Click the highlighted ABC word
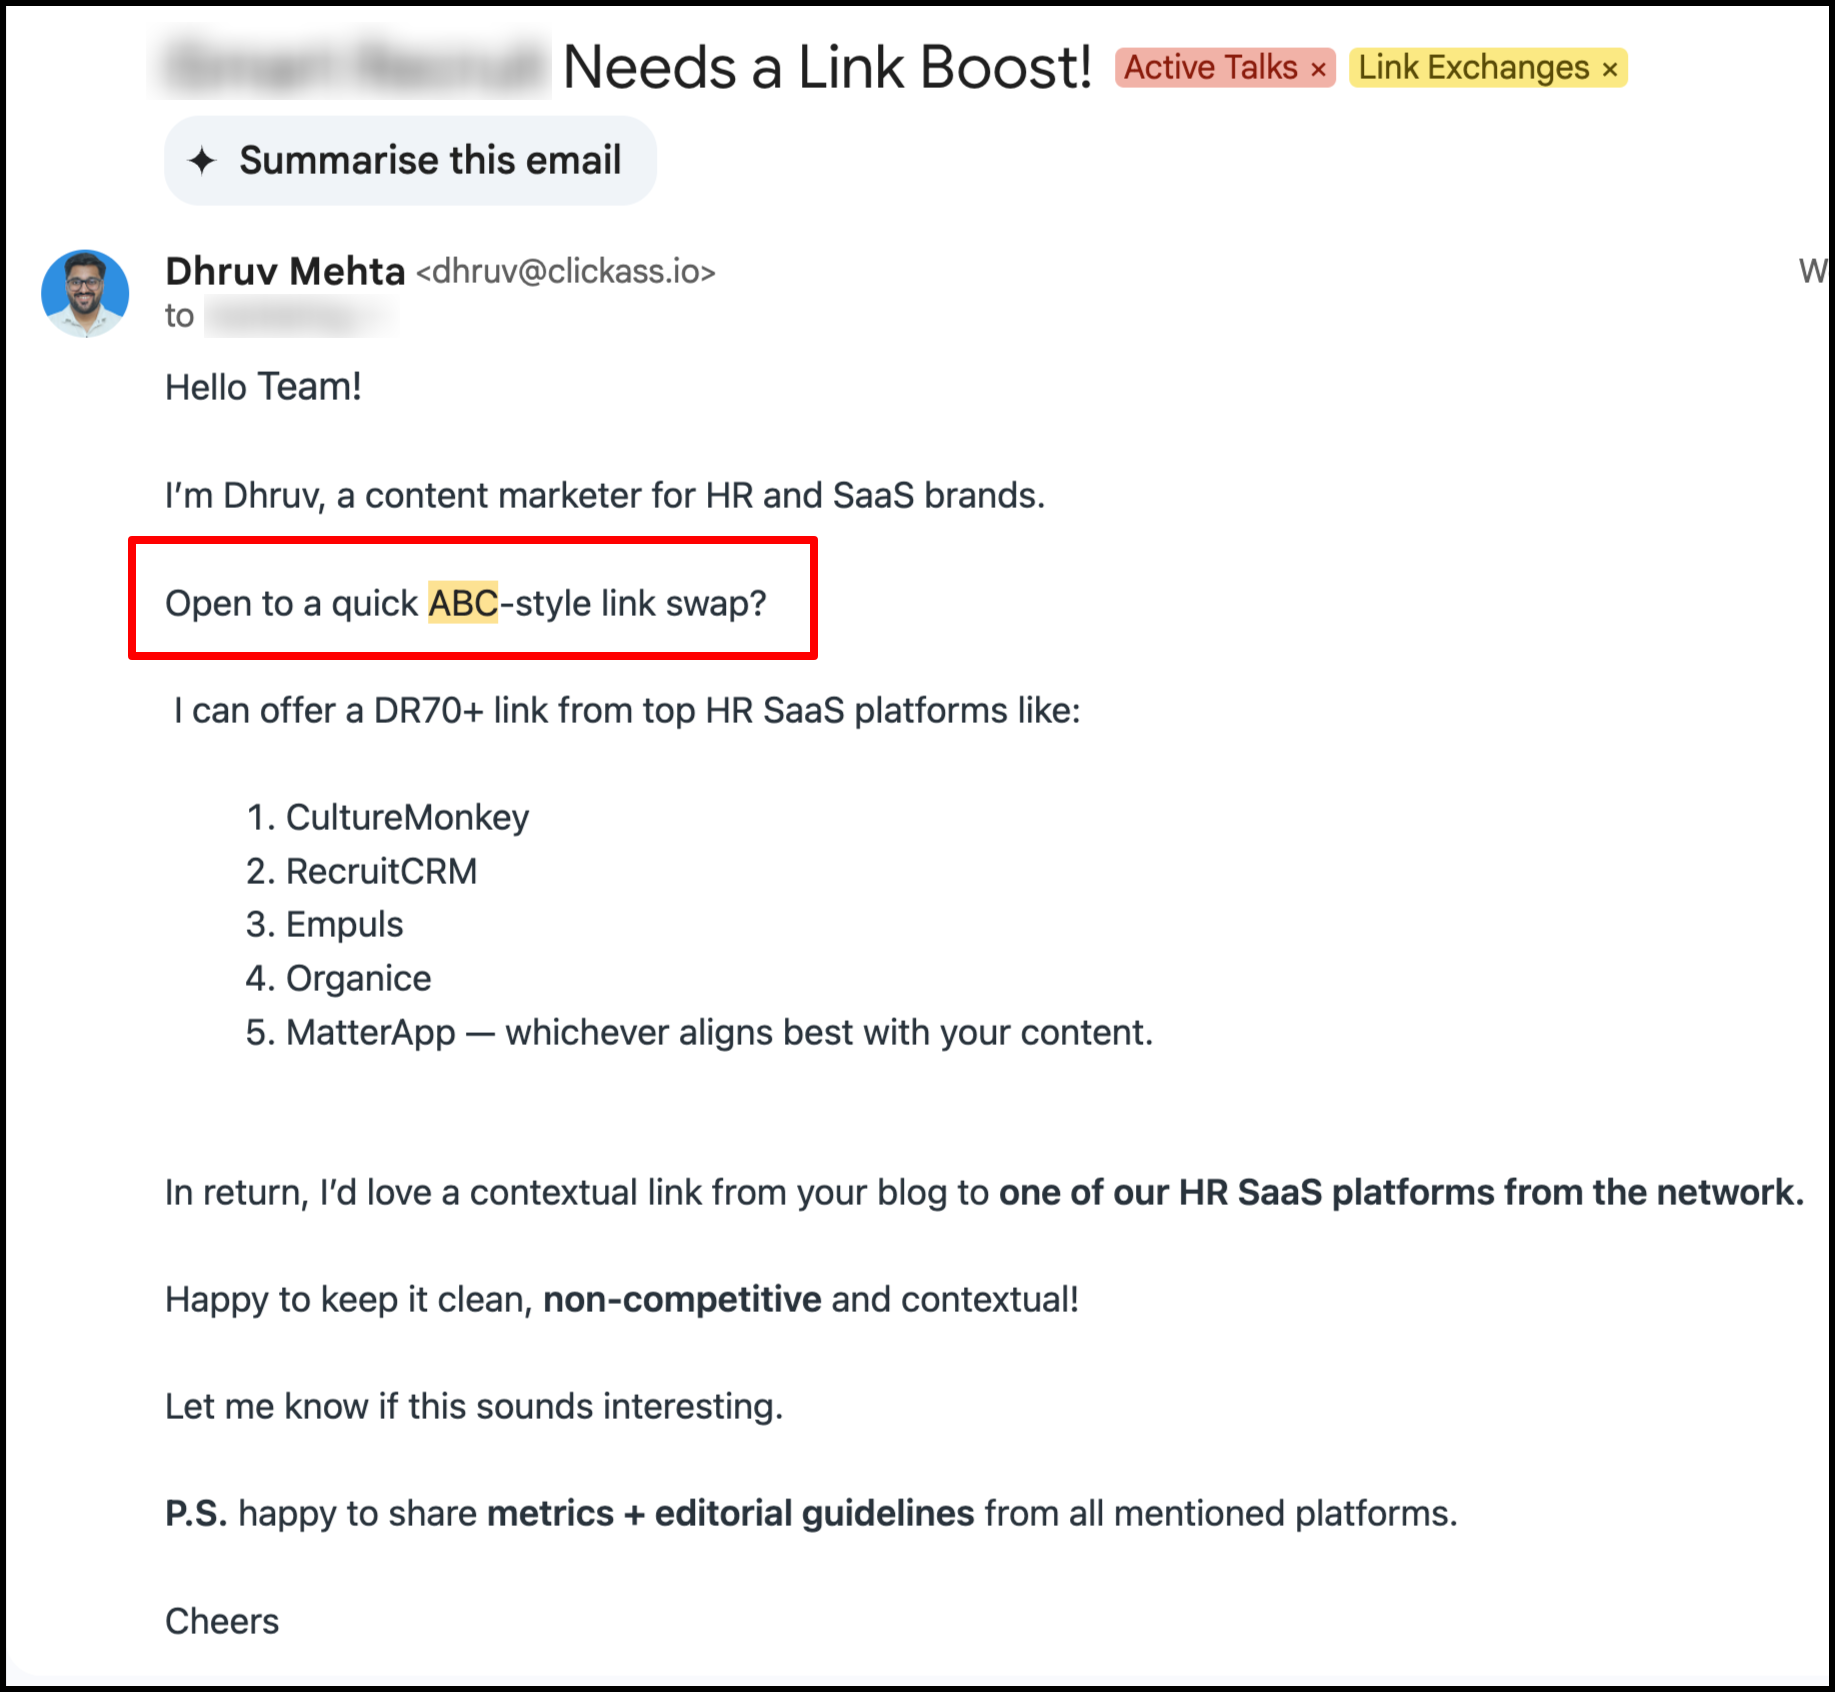Viewport: 1835px width, 1692px height. click(x=463, y=603)
